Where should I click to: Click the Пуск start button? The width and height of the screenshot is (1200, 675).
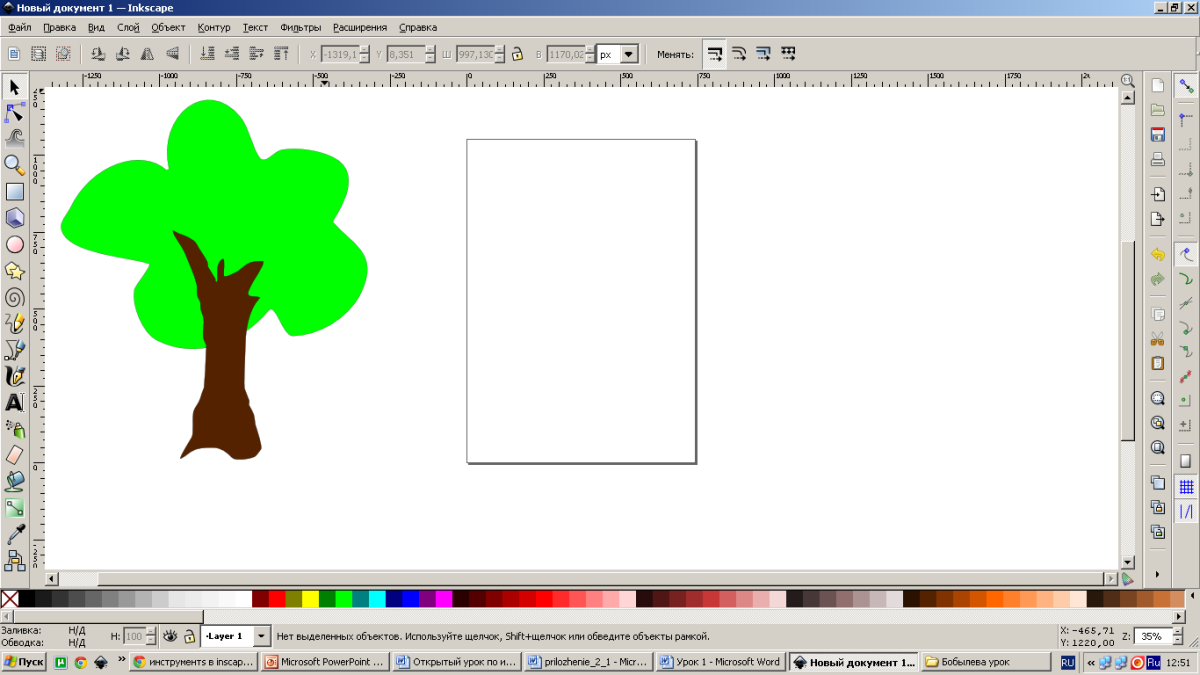[x=24, y=662]
